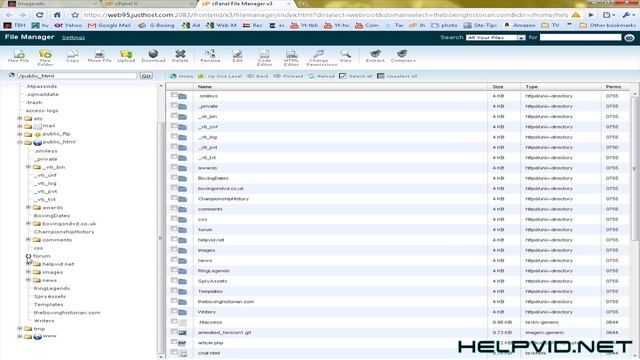
Task: Switch to cPanel File Manager tab
Action: click(x=247, y=4)
